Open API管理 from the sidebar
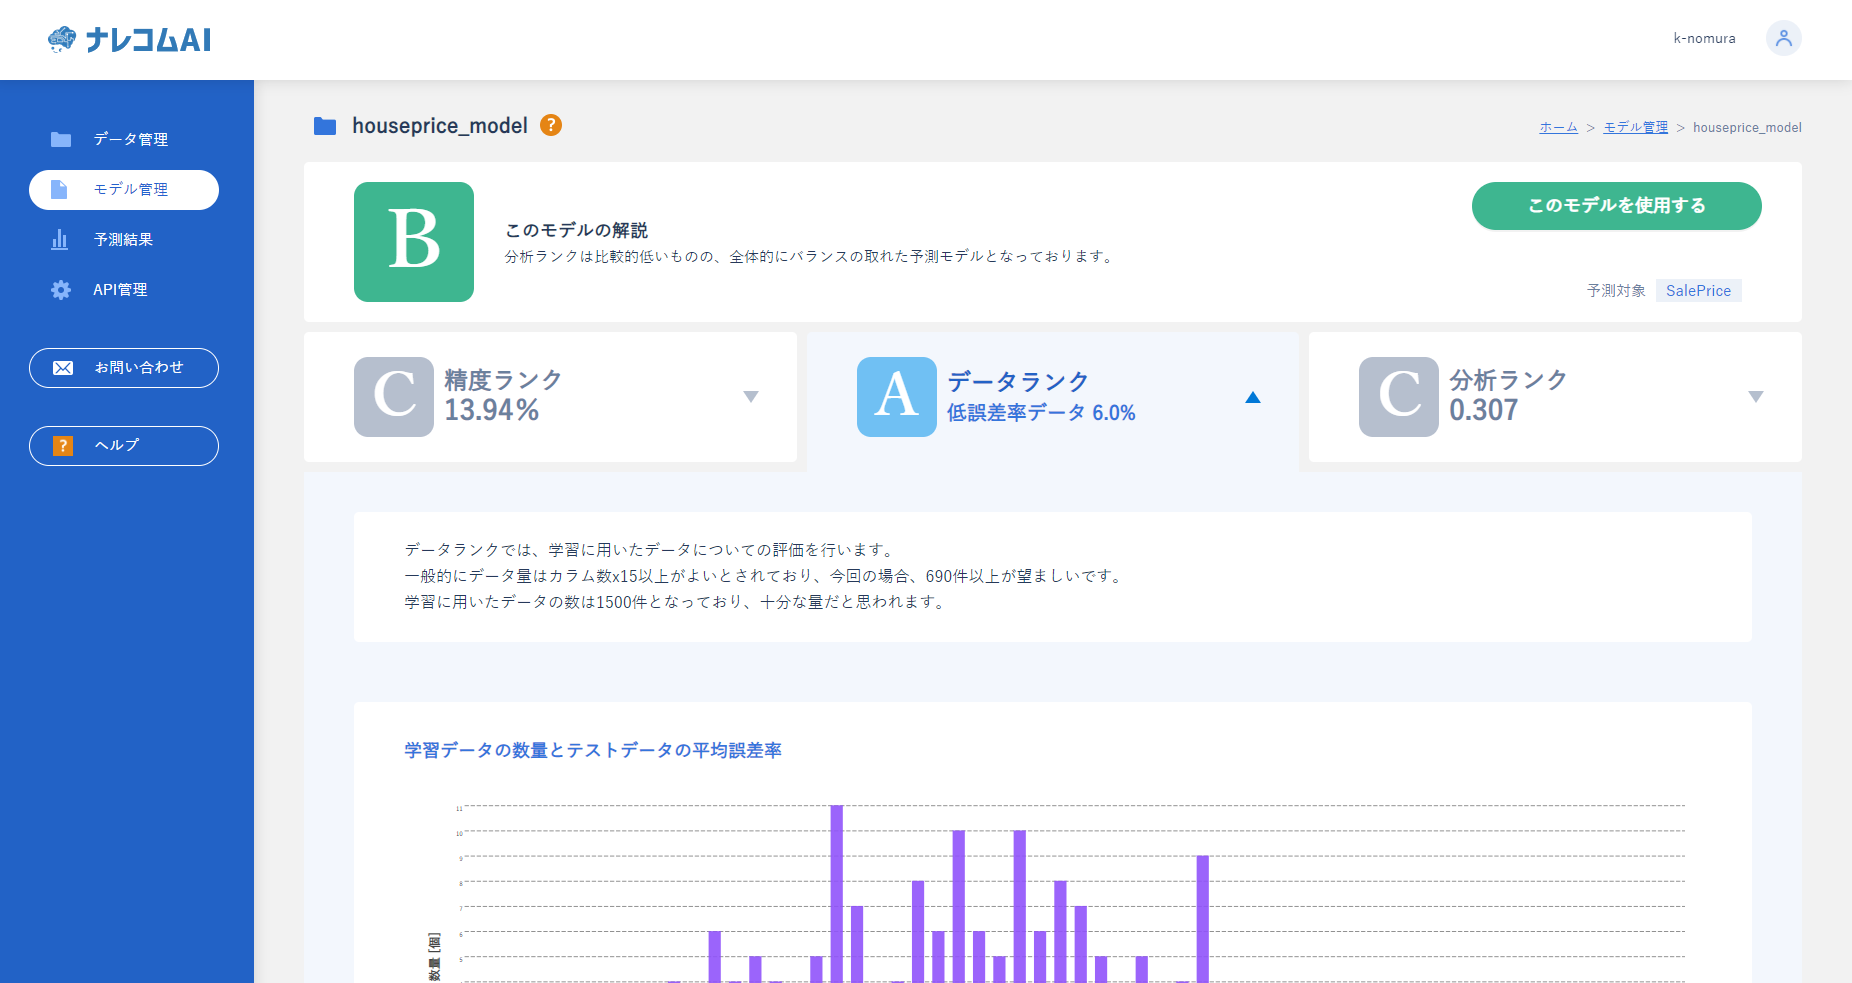The image size is (1852, 983). click(x=124, y=289)
